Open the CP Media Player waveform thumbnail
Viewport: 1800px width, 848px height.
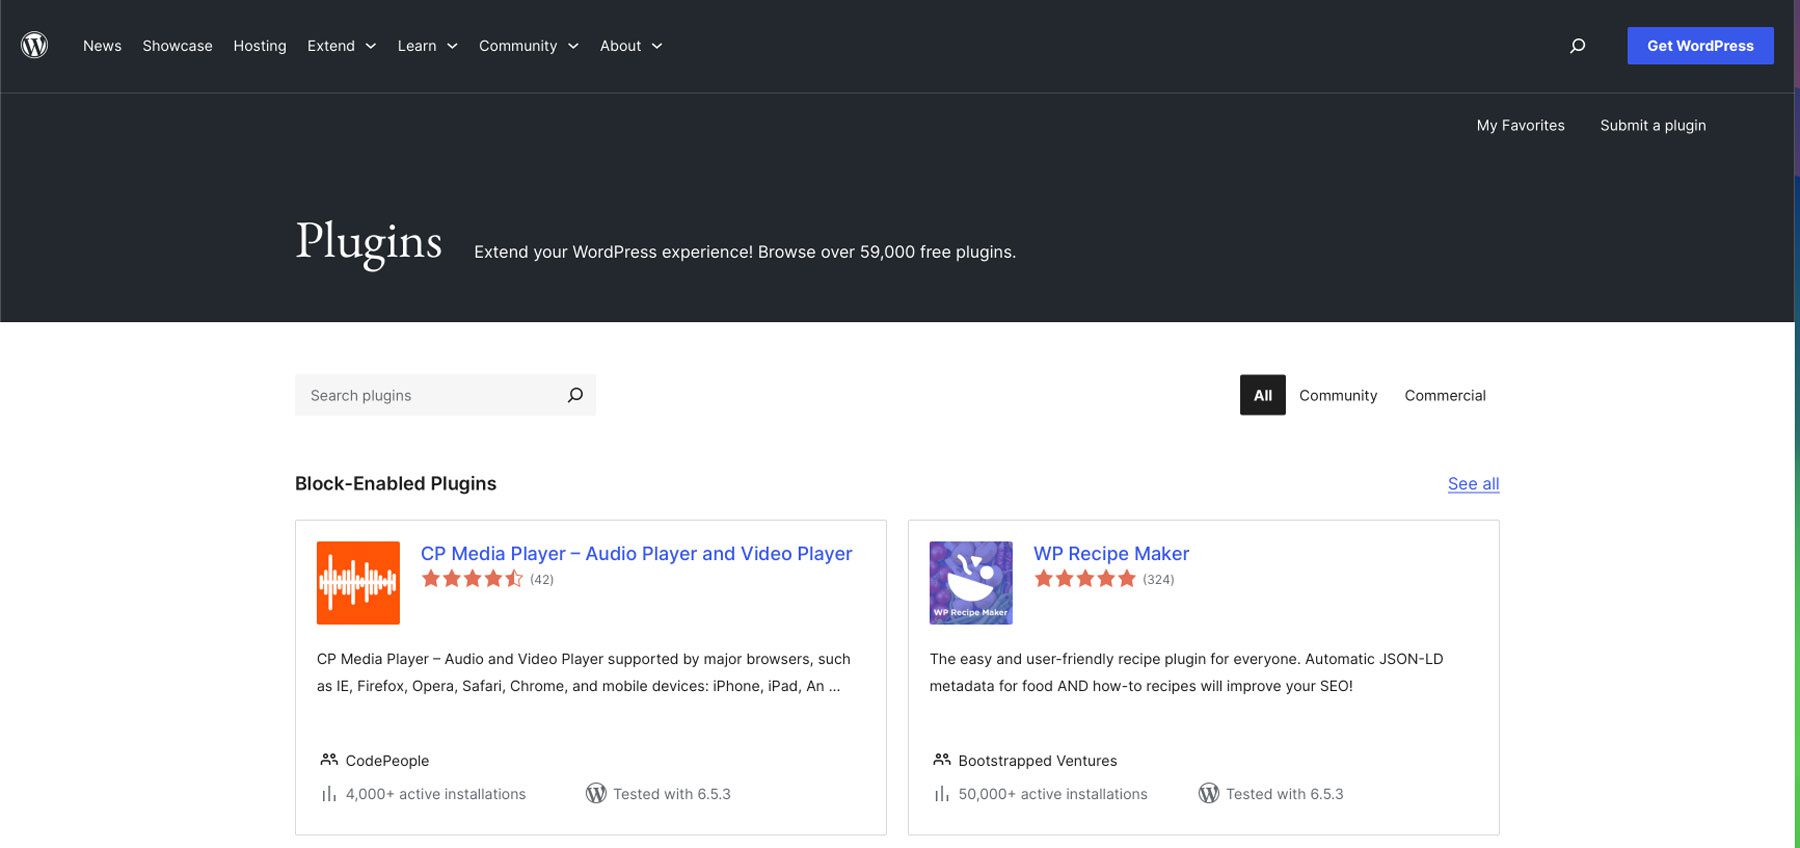point(358,583)
